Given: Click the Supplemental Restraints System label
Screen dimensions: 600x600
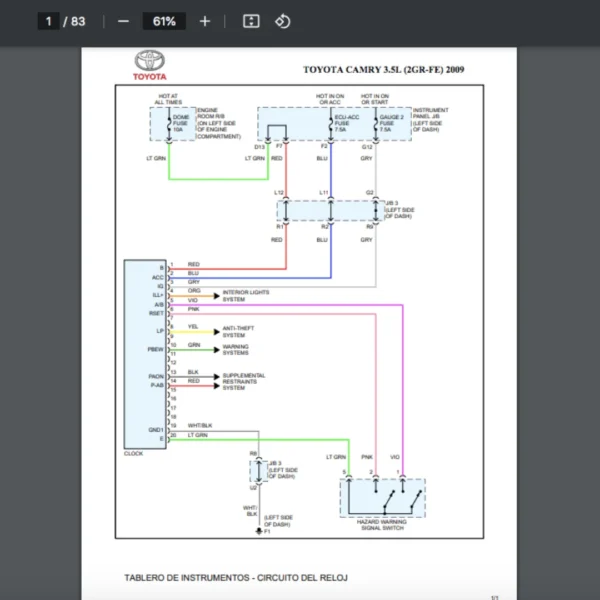Looking at the screenshot, I should click(244, 381).
